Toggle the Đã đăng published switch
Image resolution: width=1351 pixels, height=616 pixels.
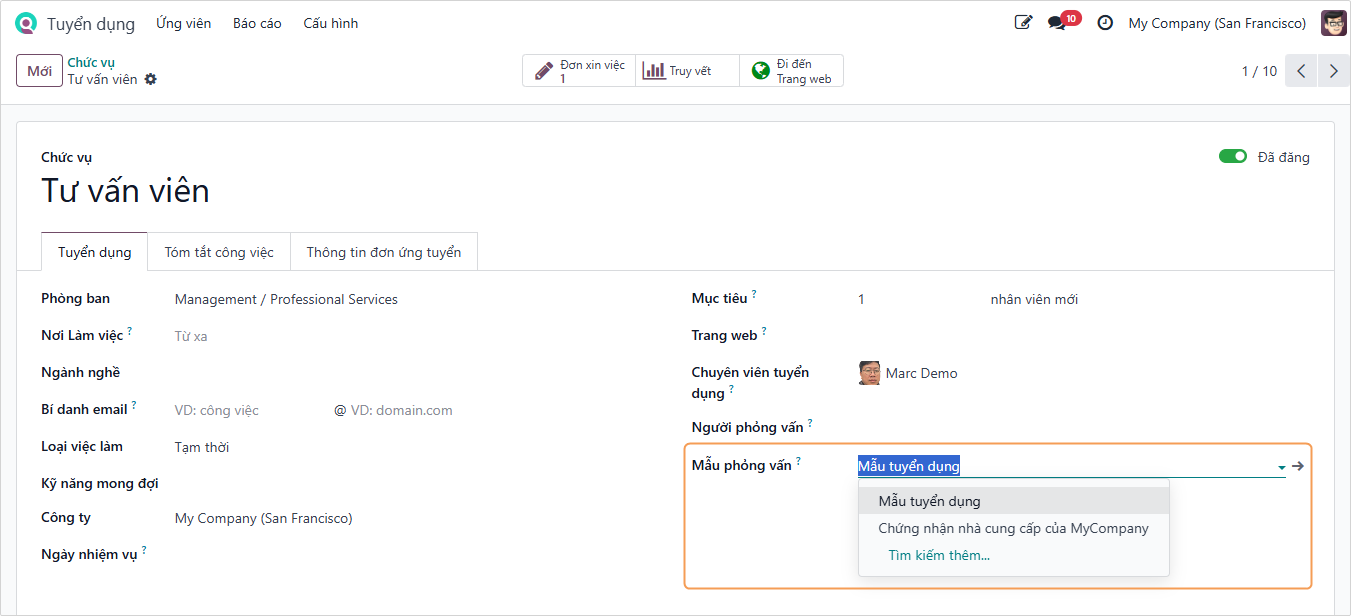pyautogui.click(x=1232, y=156)
